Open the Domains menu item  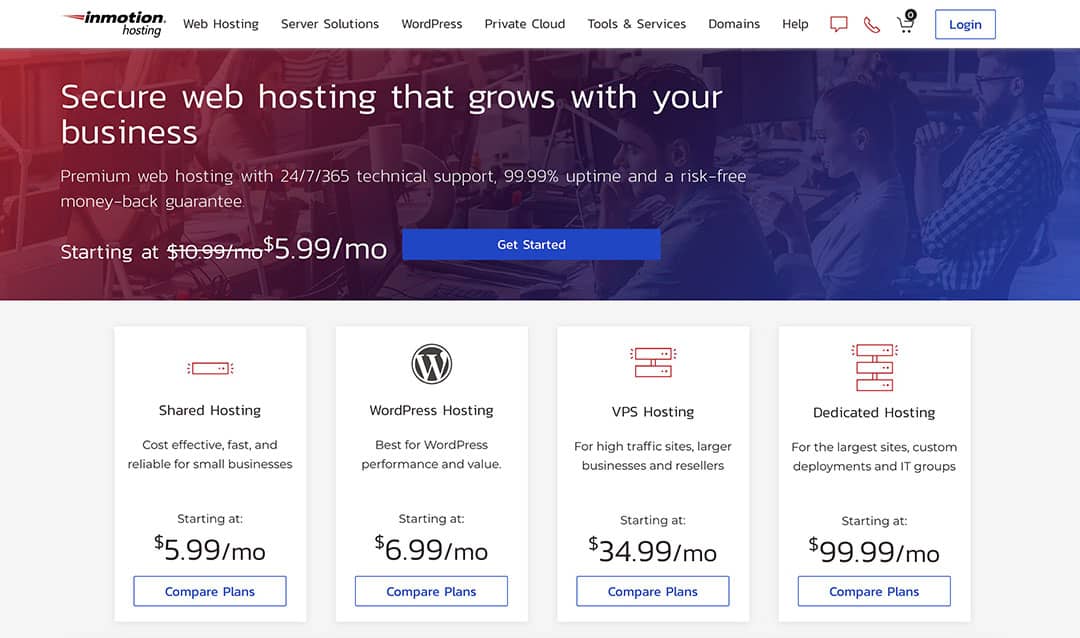click(x=734, y=24)
